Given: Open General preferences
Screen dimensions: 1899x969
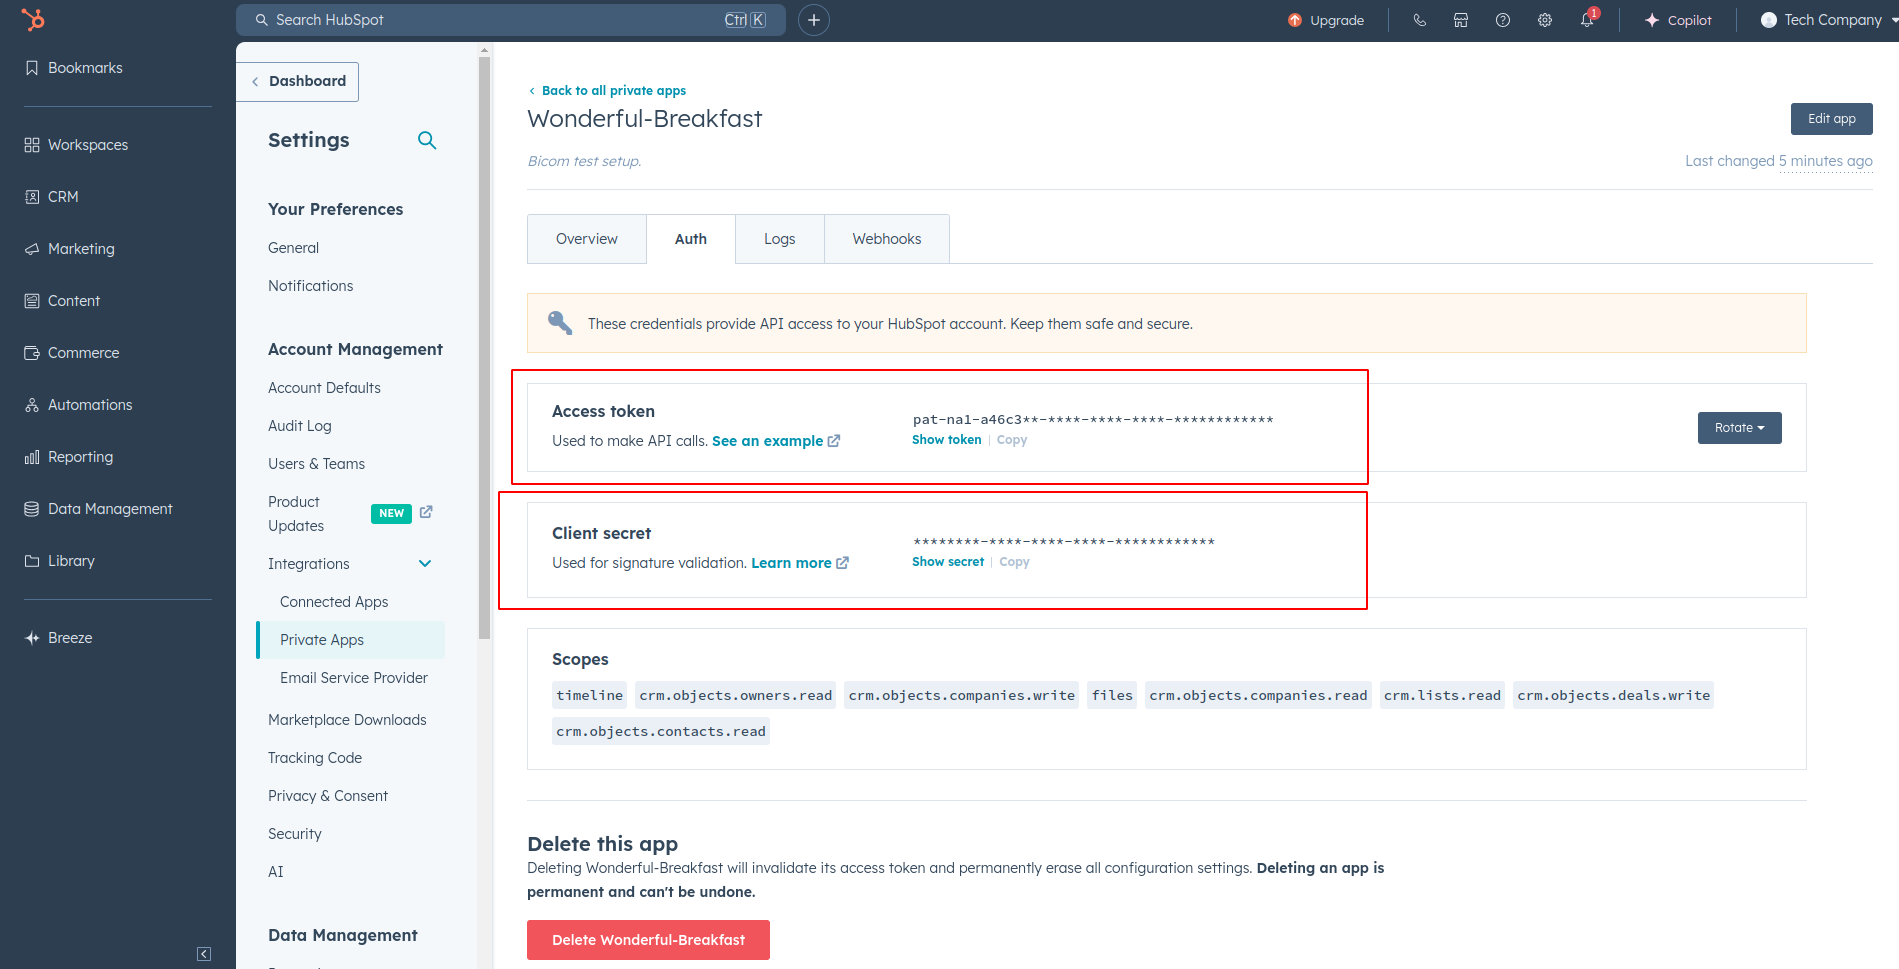Looking at the screenshot, I should pos(294,248).
